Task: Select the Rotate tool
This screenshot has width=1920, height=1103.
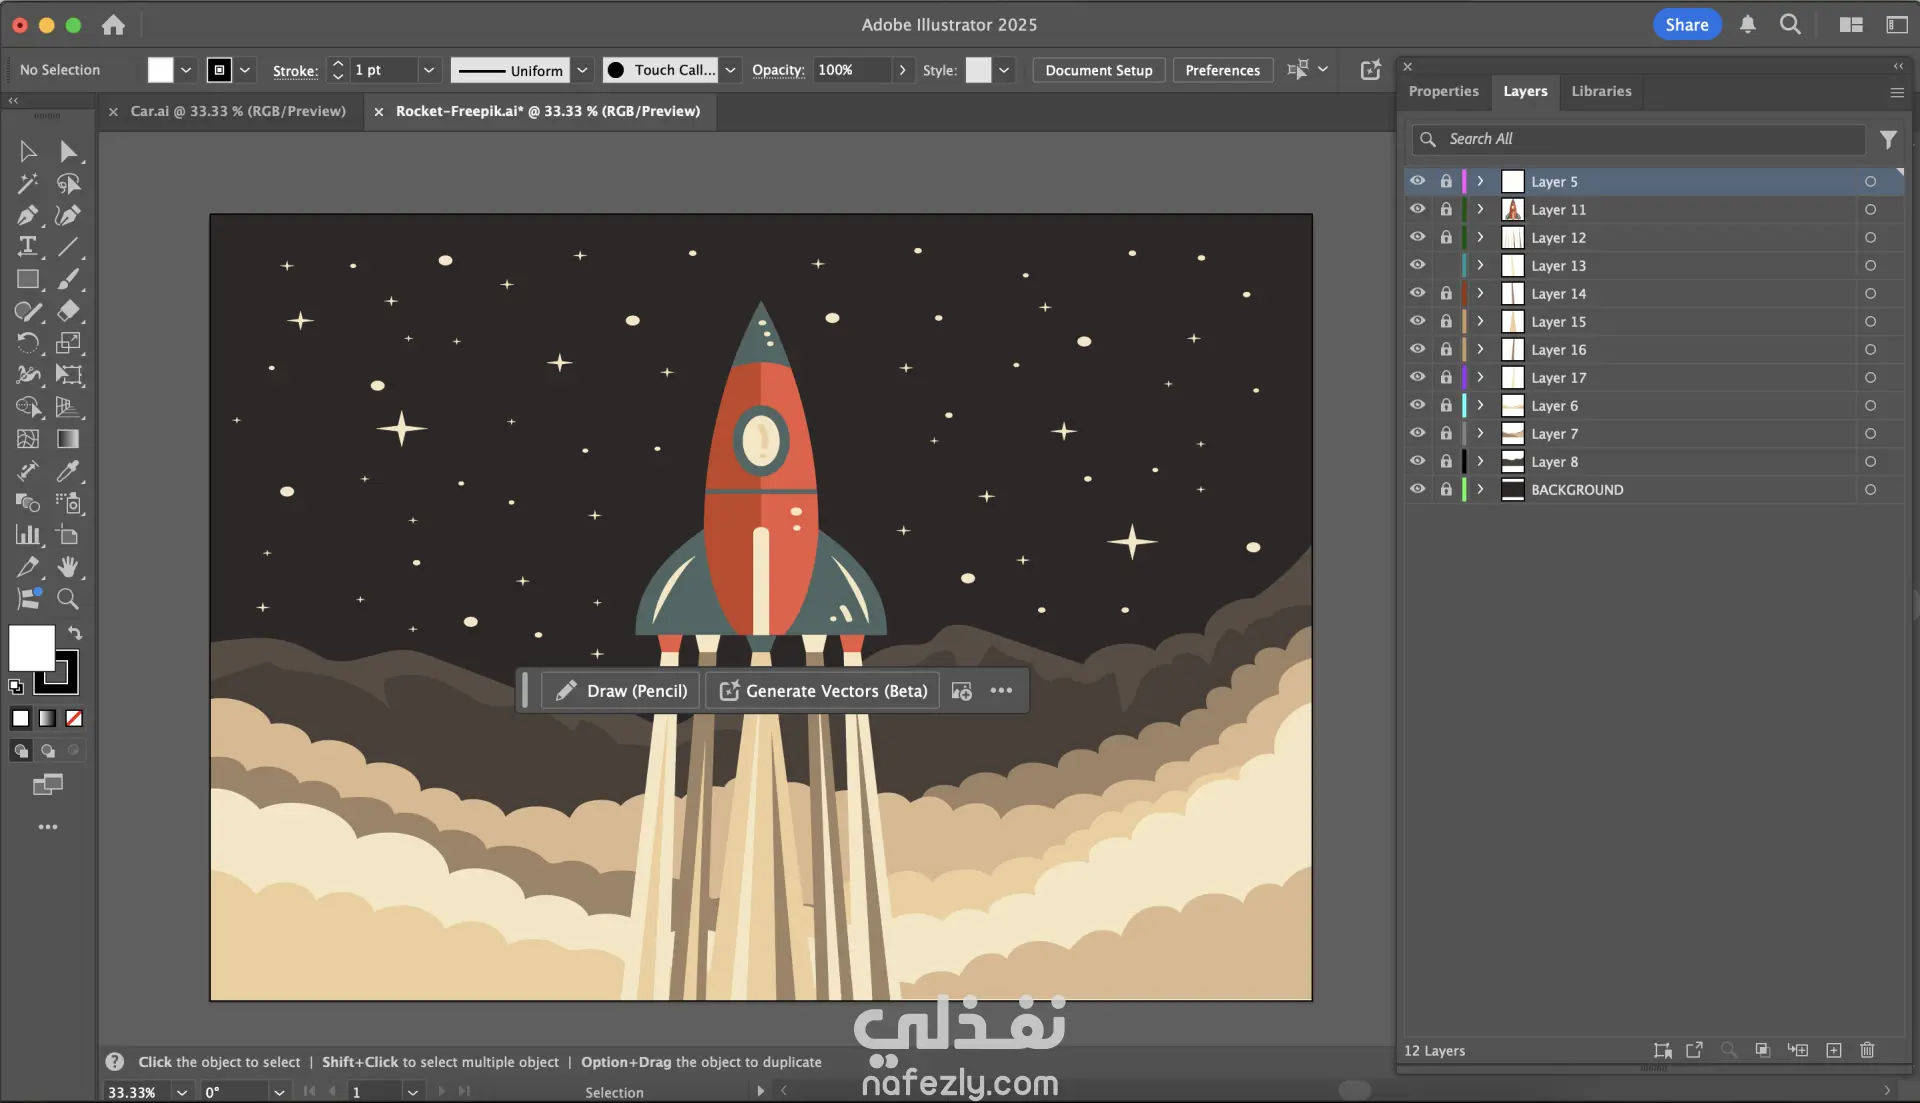Action: click(27, 343)
